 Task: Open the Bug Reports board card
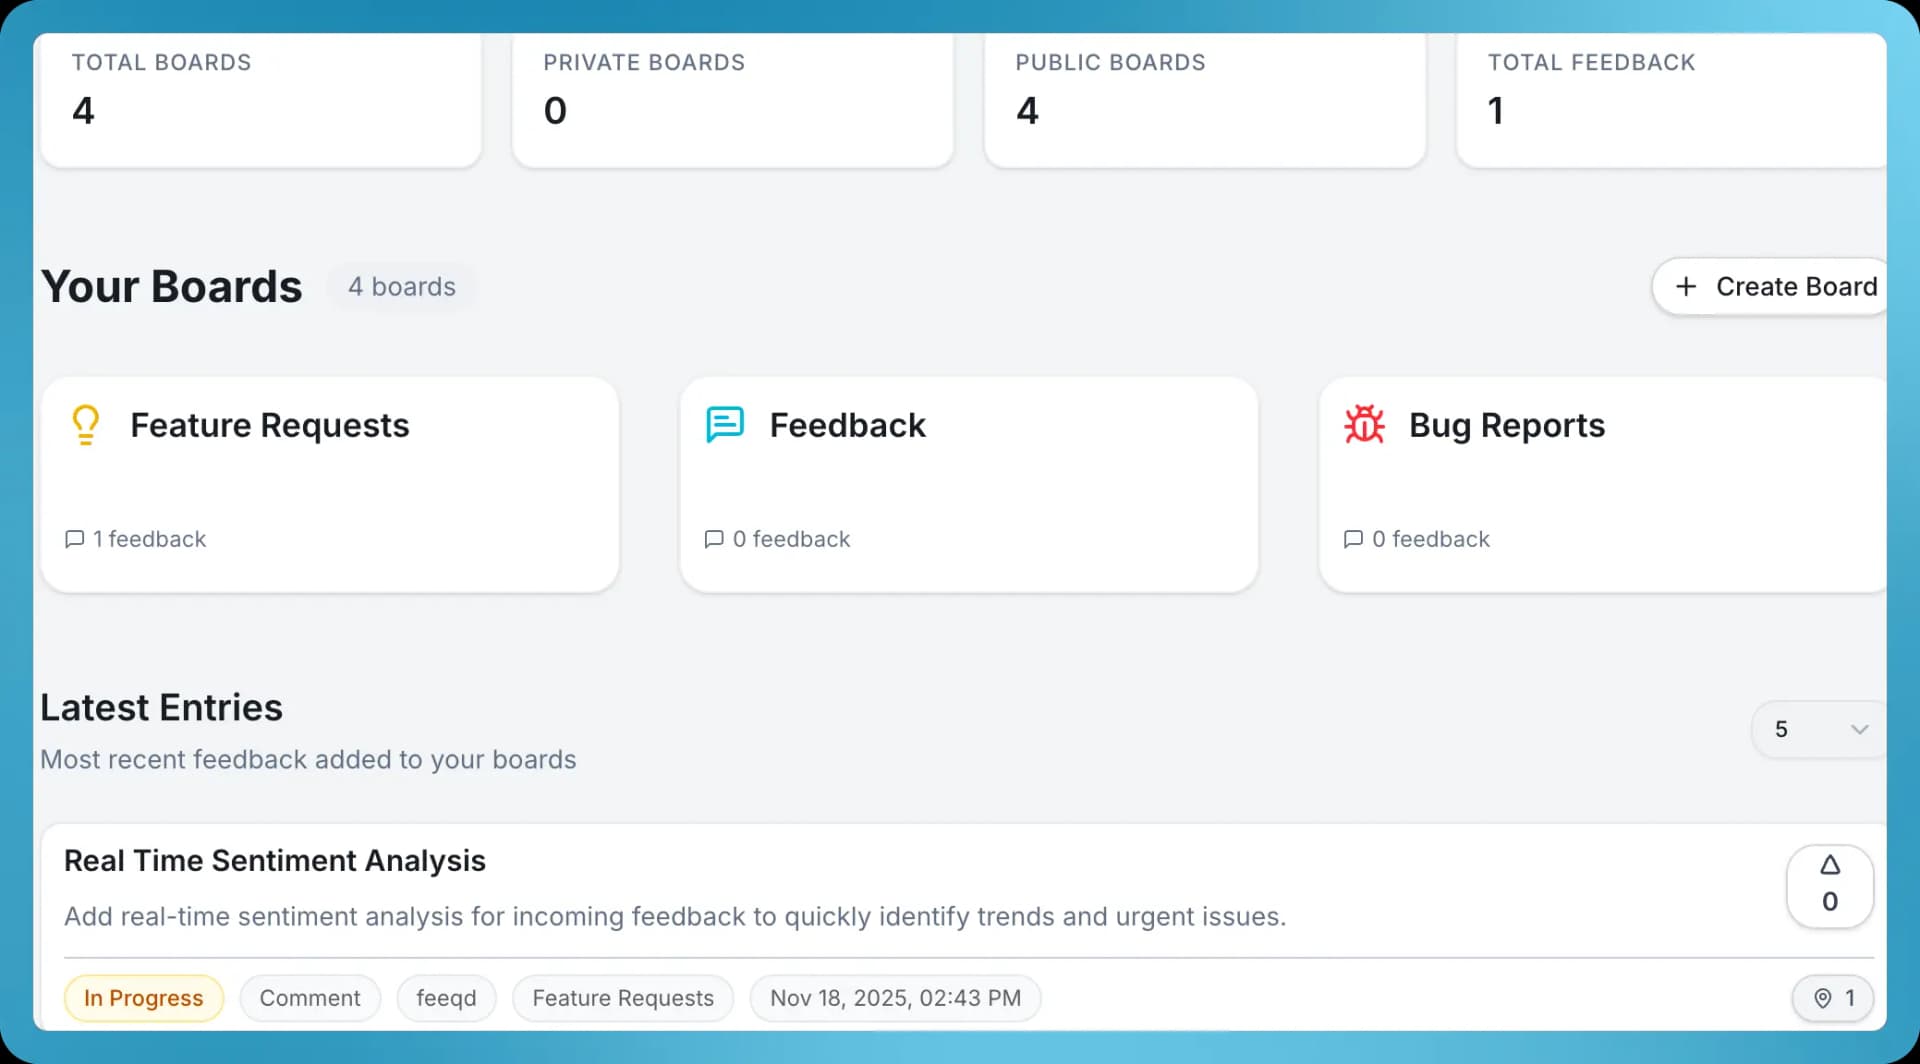point(1600,484)
